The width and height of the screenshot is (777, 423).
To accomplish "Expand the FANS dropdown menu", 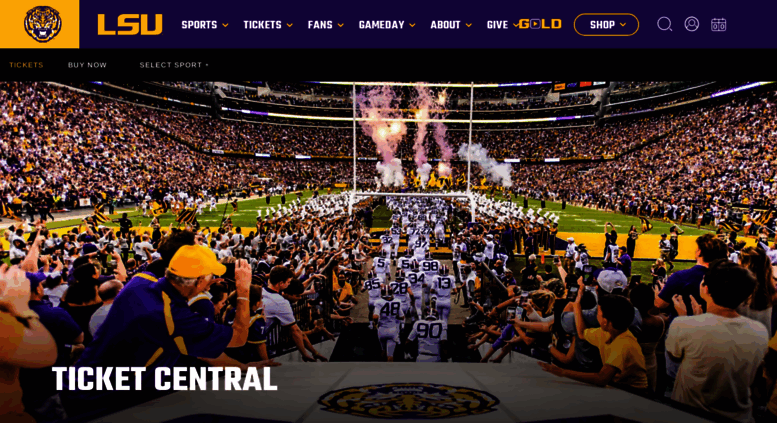I will [x=325, y=25].
